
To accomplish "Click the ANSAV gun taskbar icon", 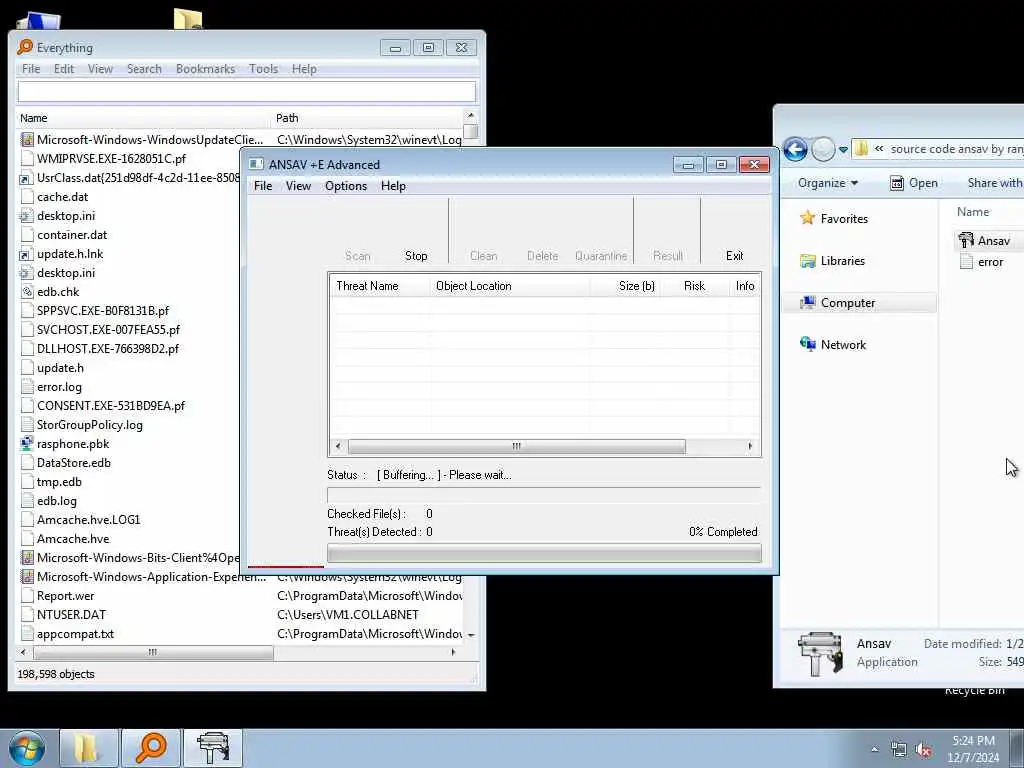I will point(213,748).
